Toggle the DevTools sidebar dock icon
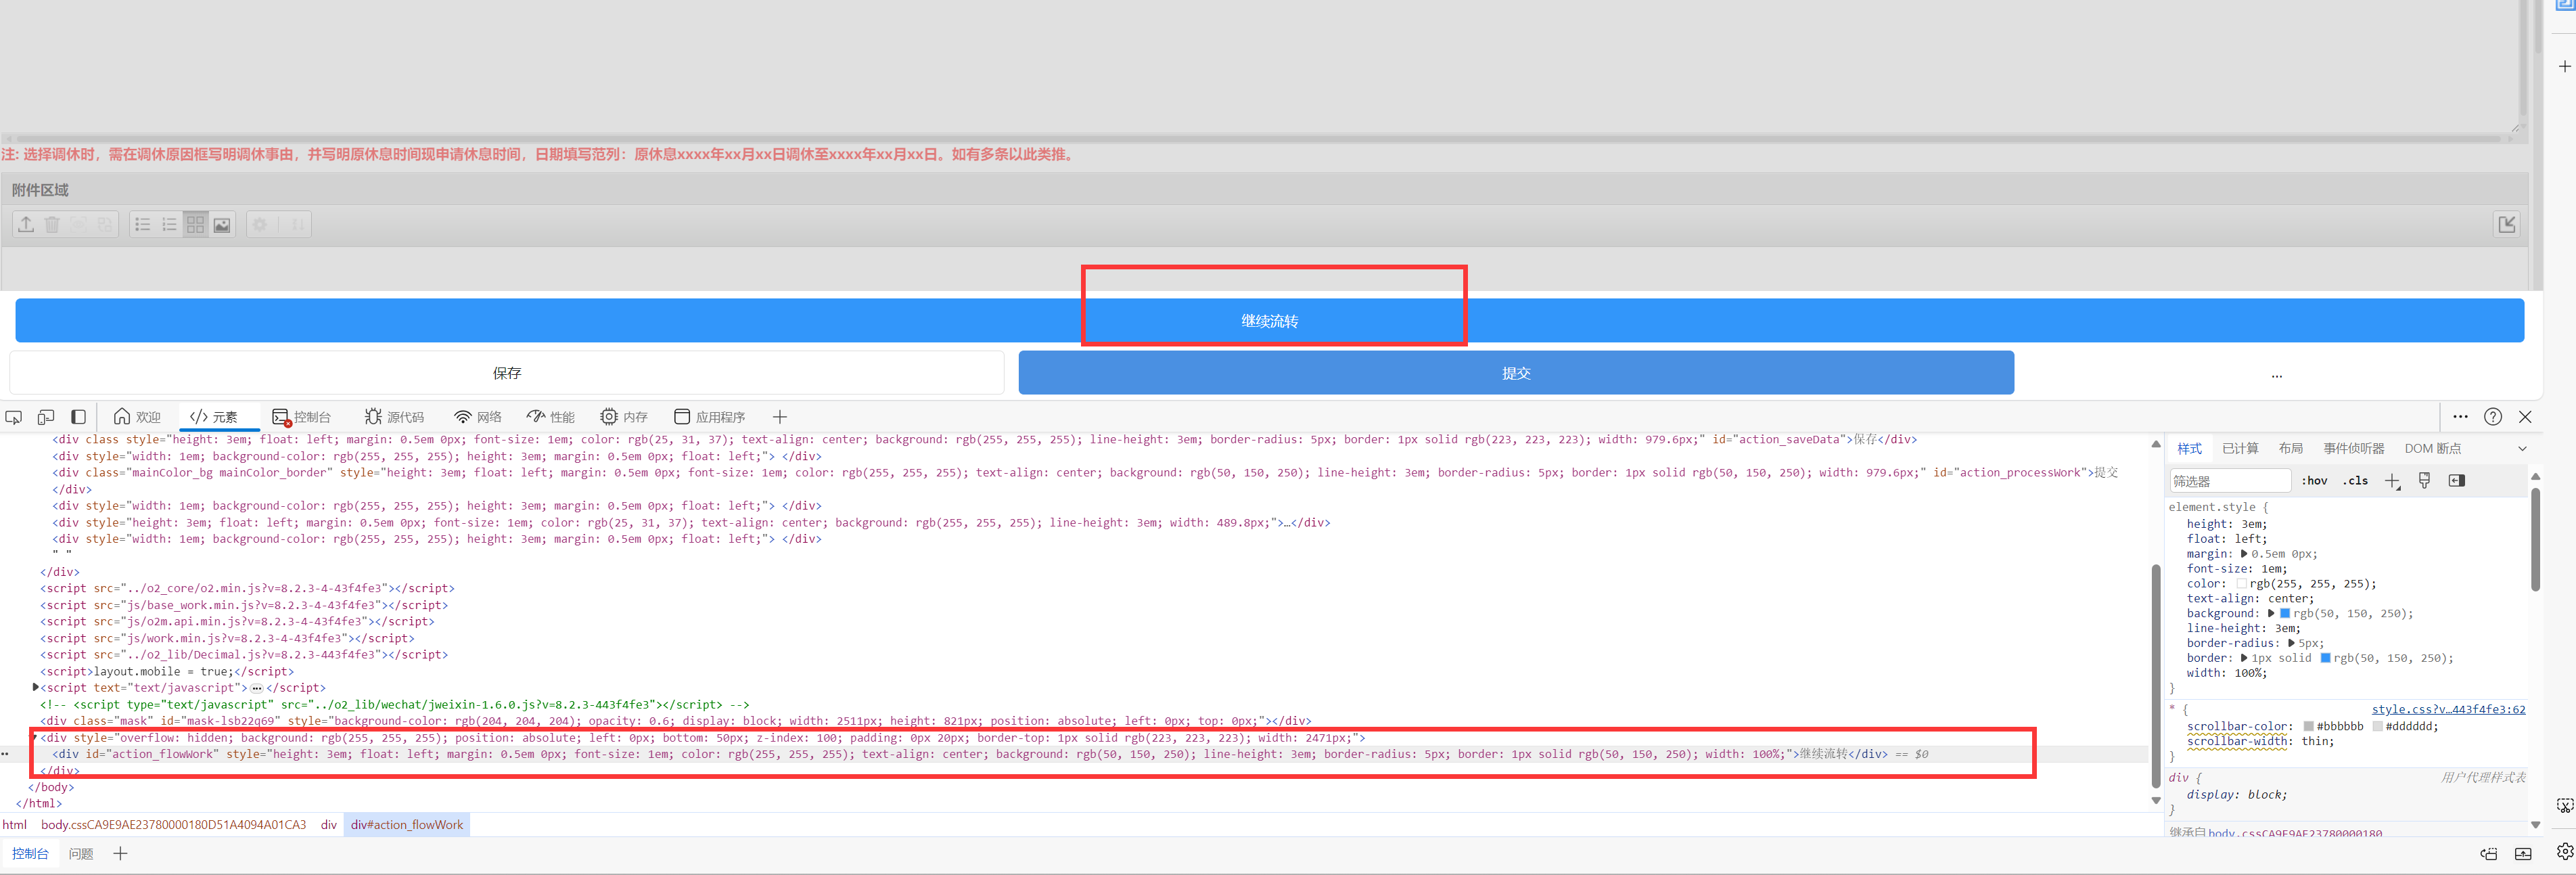 pos(78,417)
